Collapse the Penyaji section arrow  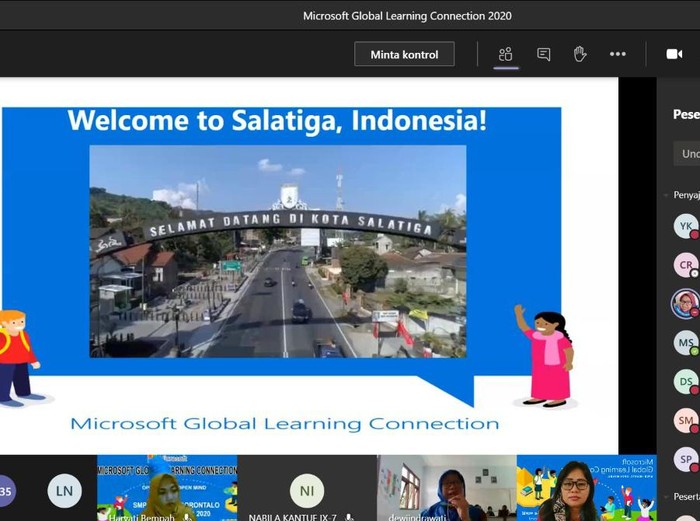point(666,195)
